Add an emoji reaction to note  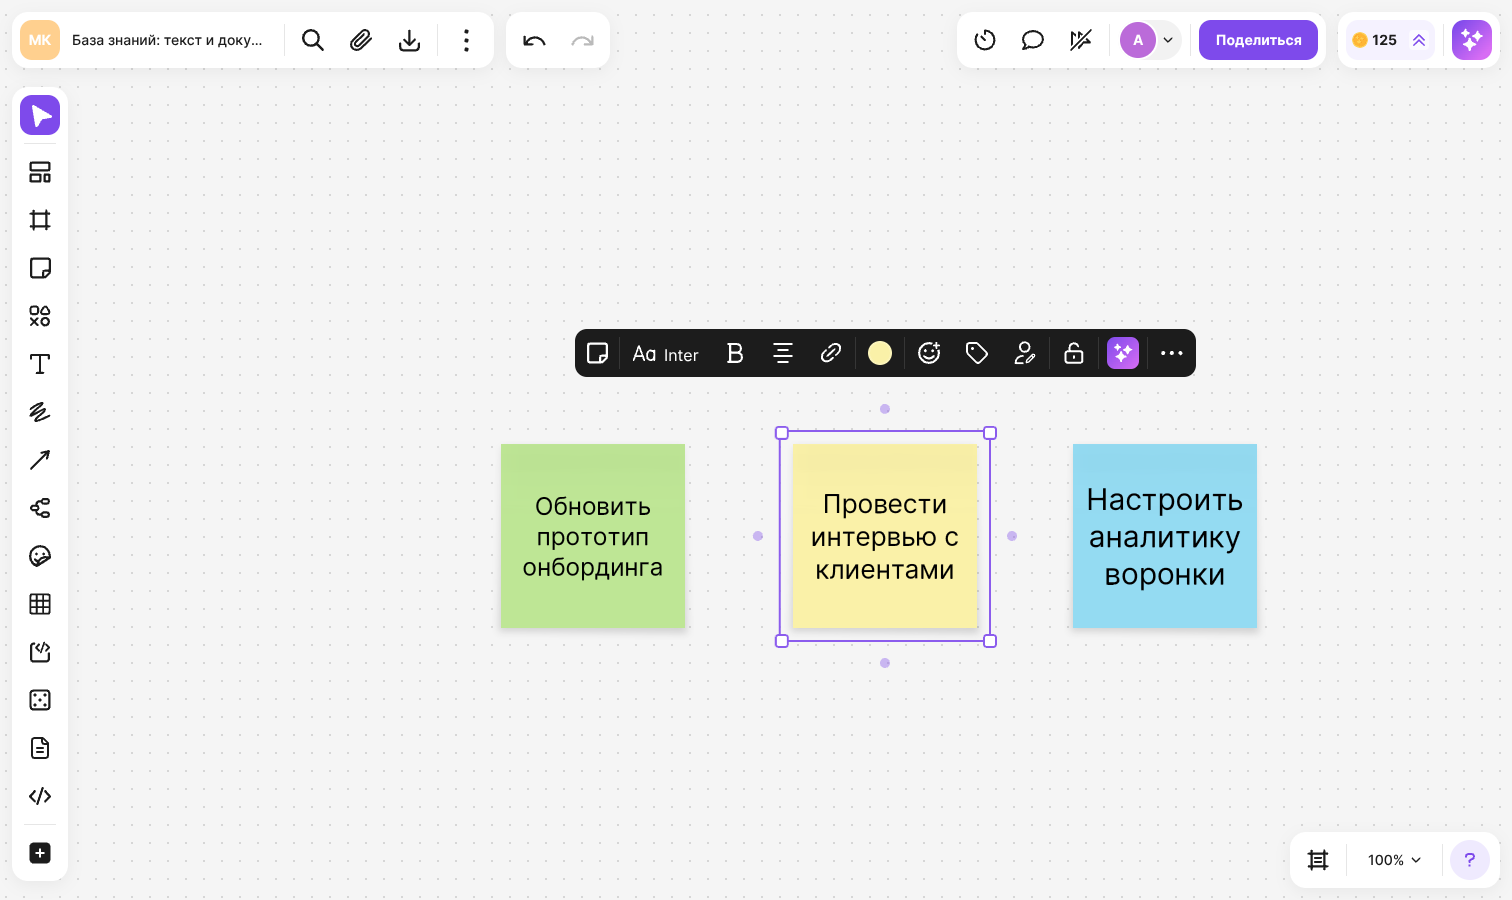point(929,353)
